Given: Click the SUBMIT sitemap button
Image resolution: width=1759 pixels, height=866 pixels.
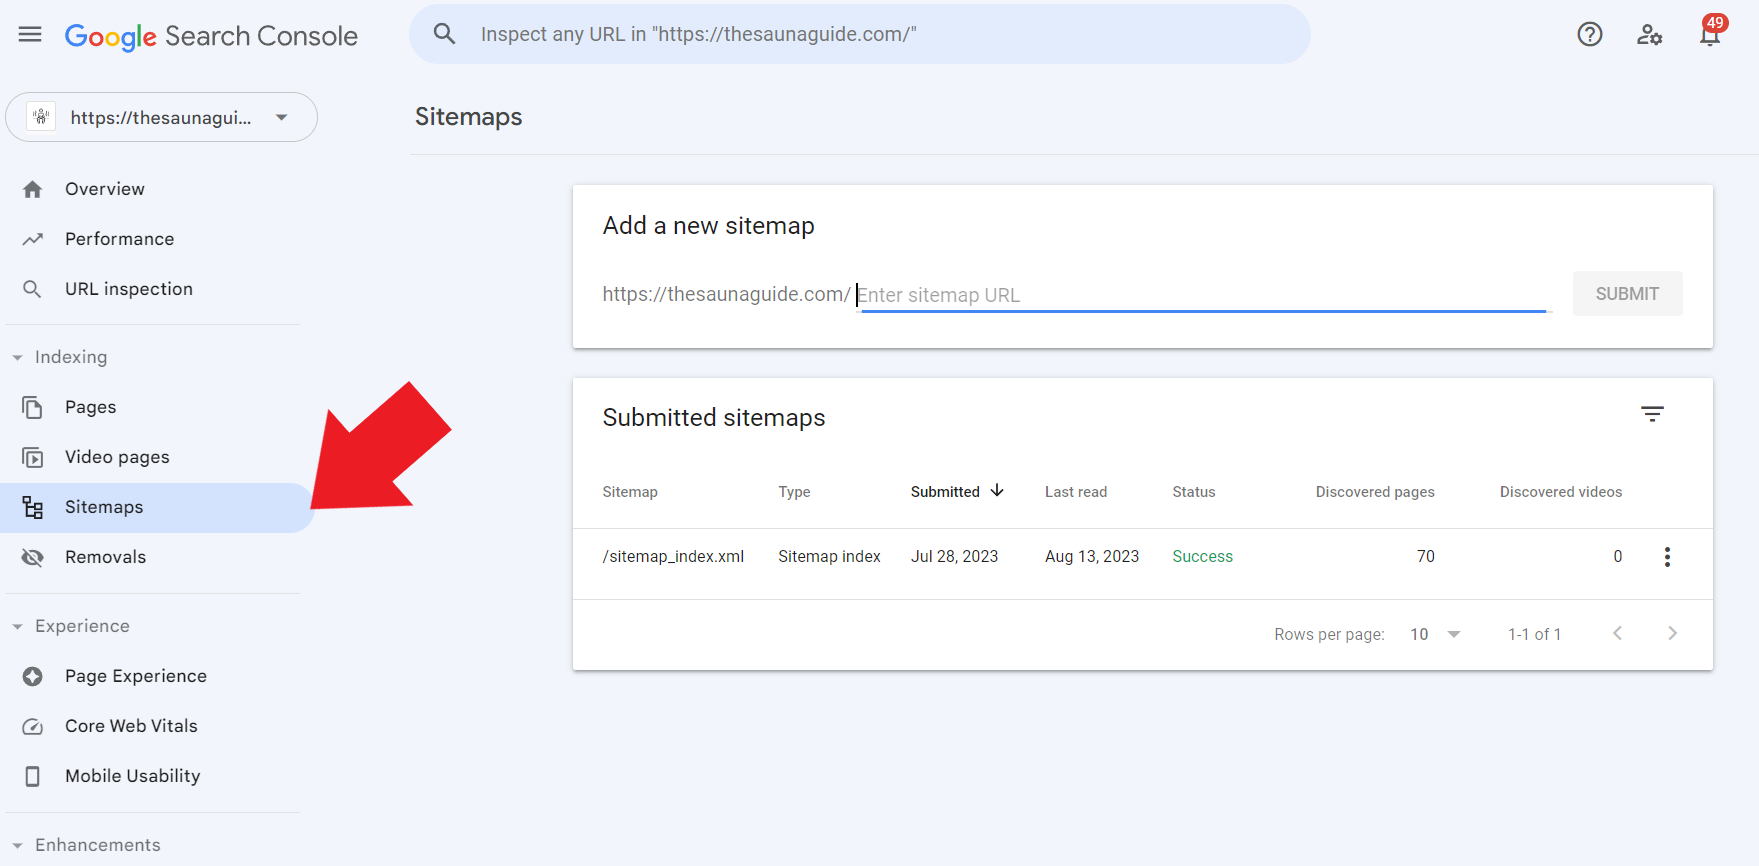Looking at the screenshot, I should (1627, 294).
